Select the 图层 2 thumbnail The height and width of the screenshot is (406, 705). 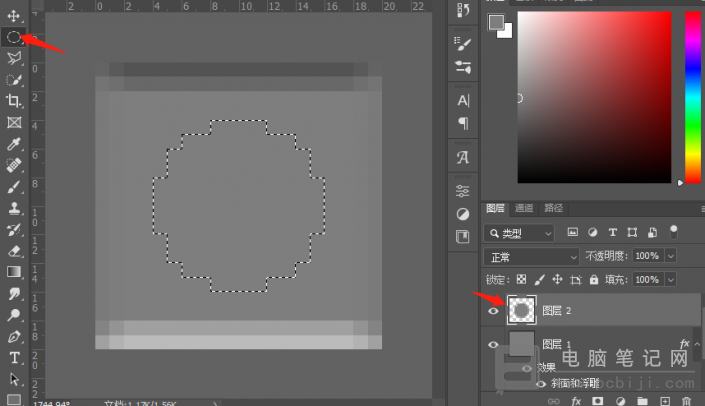point(522,310)
